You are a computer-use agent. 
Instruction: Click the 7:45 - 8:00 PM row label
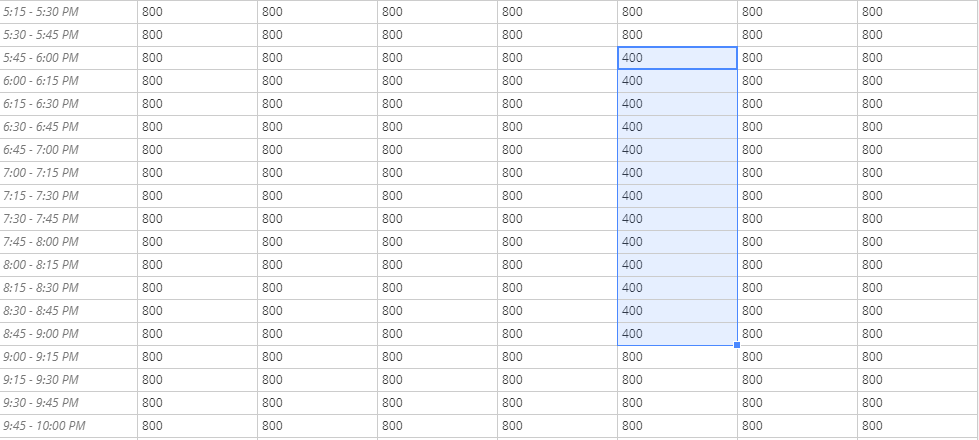(x=41, y=242)
